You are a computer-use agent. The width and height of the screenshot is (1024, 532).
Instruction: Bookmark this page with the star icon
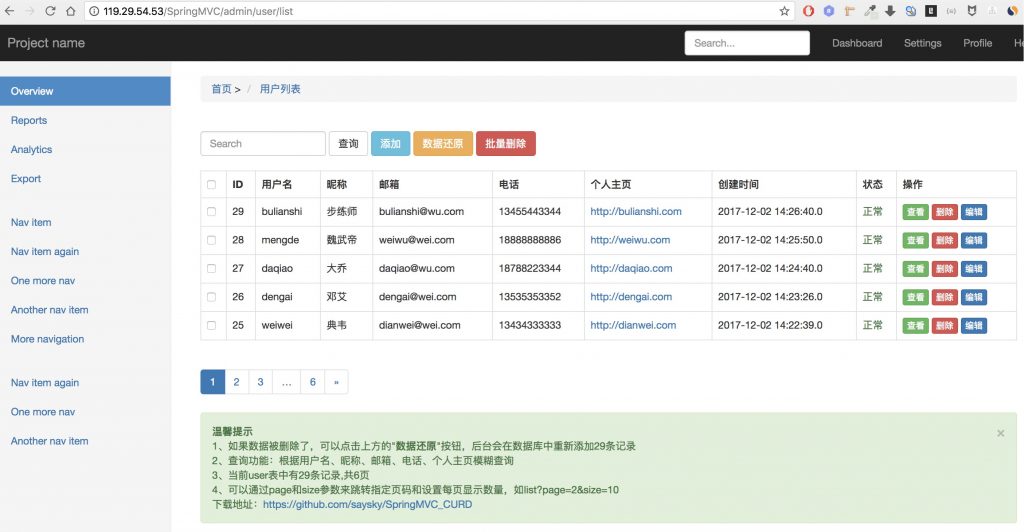point(785,11)
